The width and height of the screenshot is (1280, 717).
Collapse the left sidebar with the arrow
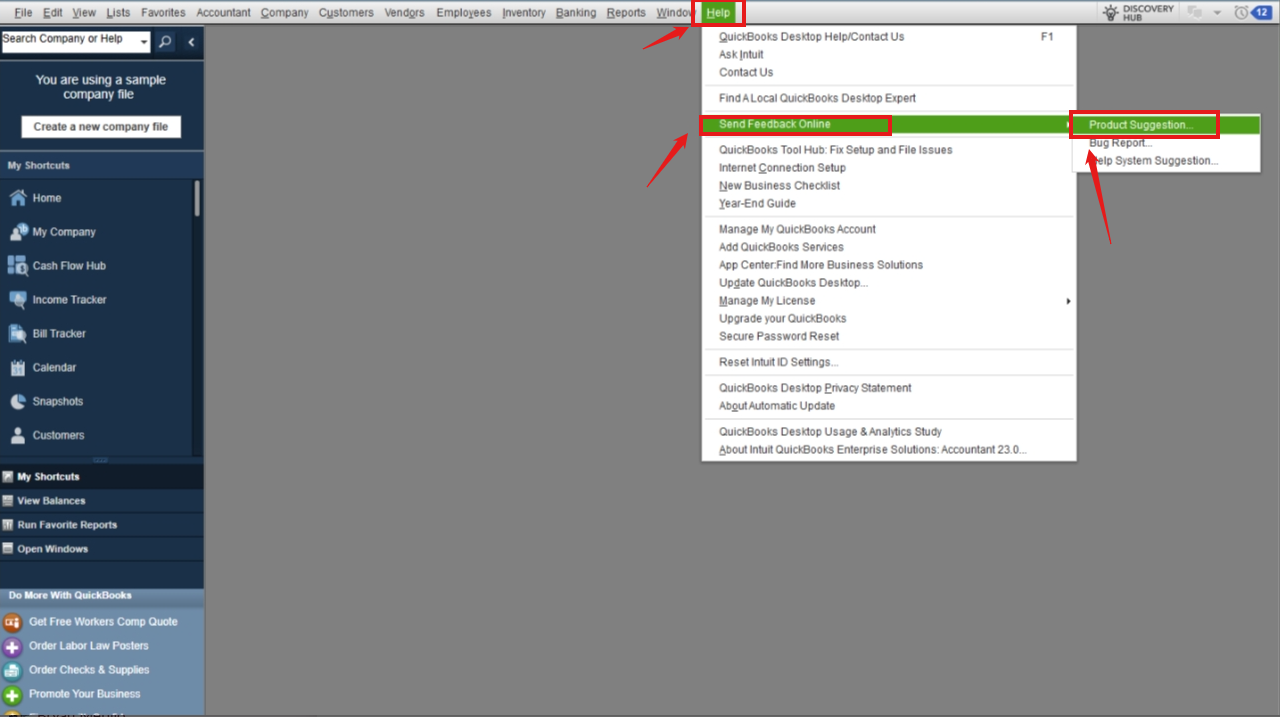pos(191,42)
